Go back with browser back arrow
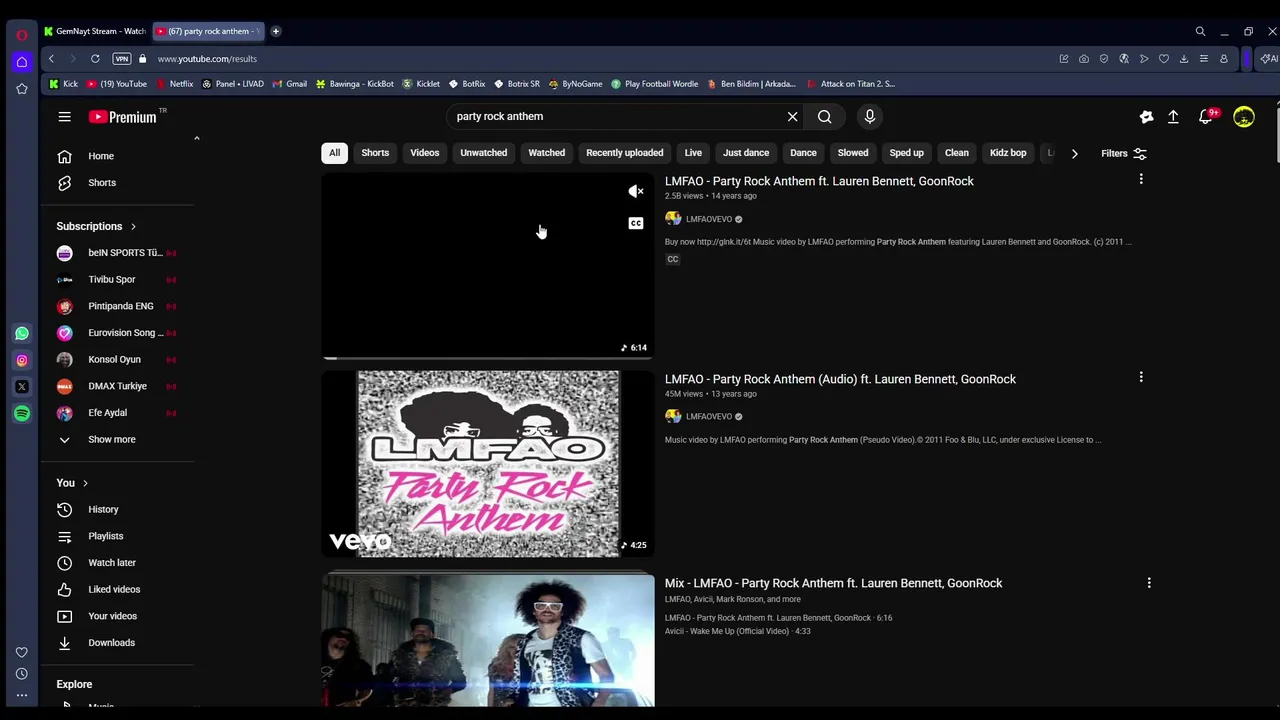The image size is (1280, 720). [51, 59]
